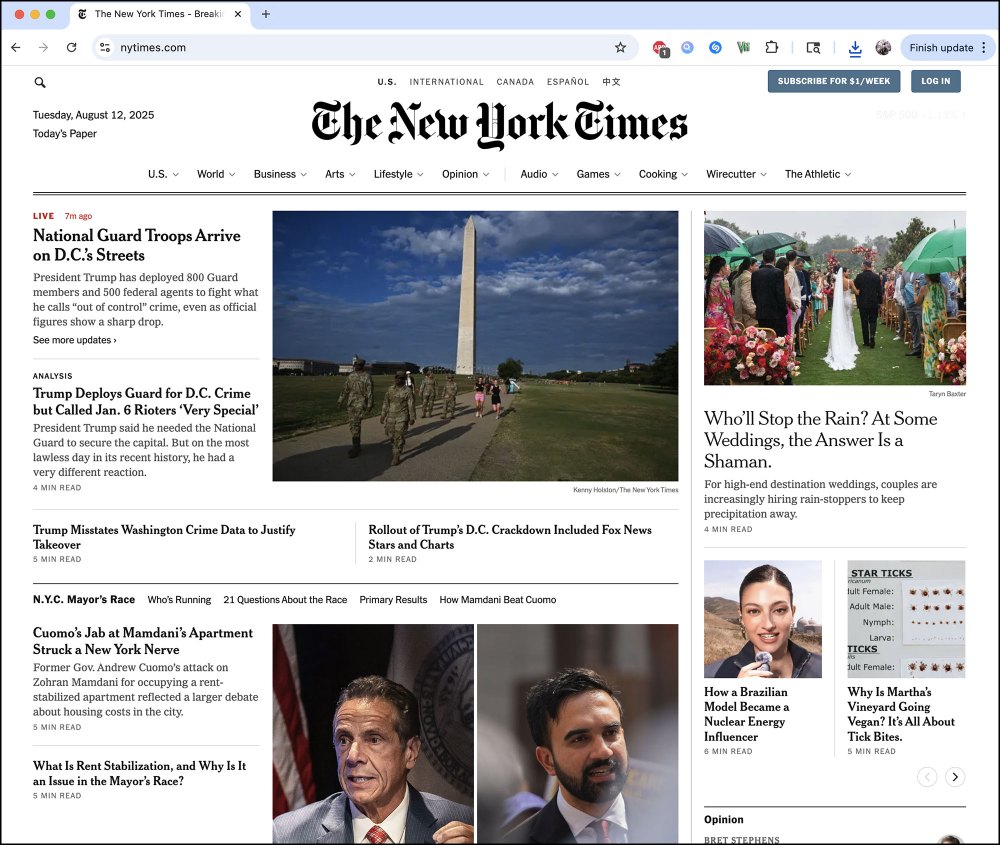Expand the Business section menu
This screenshot has width=1000, height=845.
pos(280,174)
